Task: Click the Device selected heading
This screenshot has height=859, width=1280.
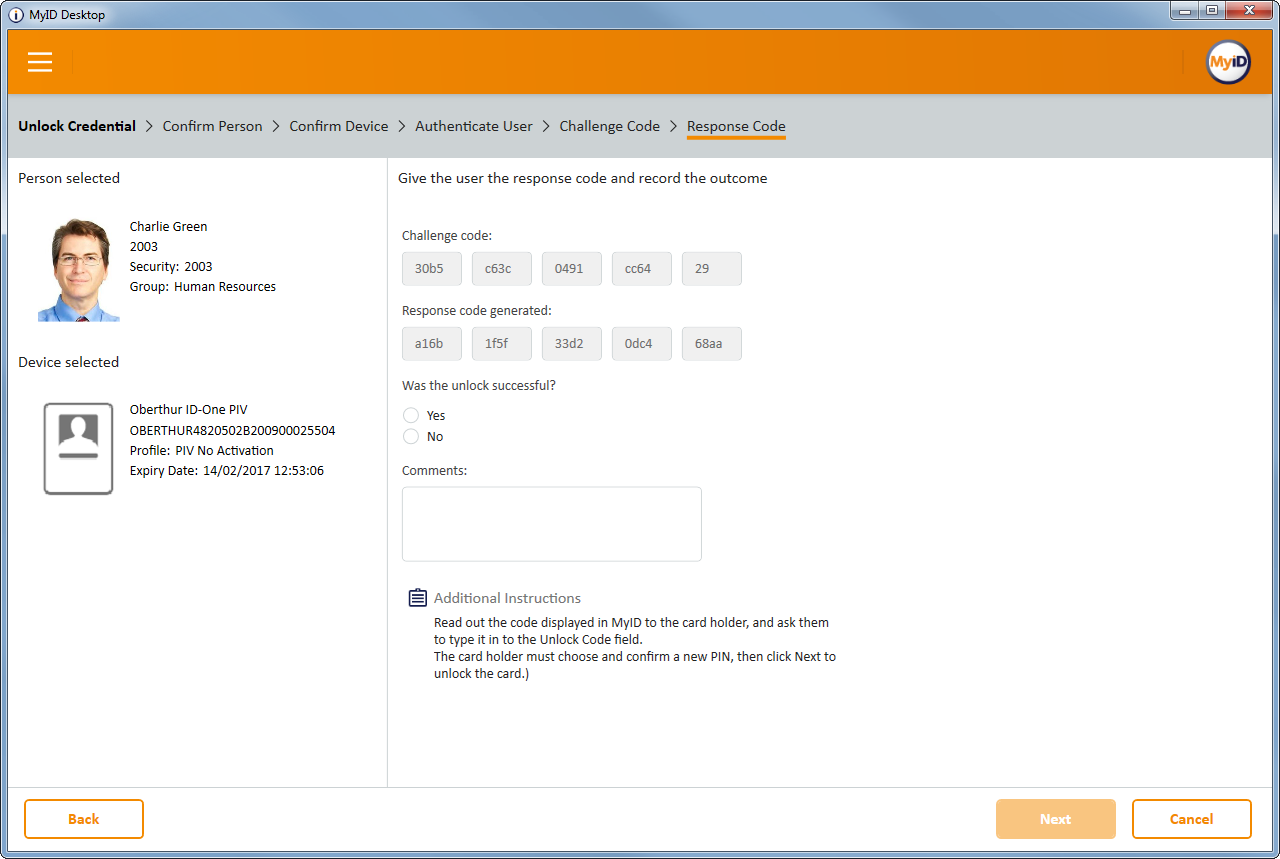Action: coord(69,362)
